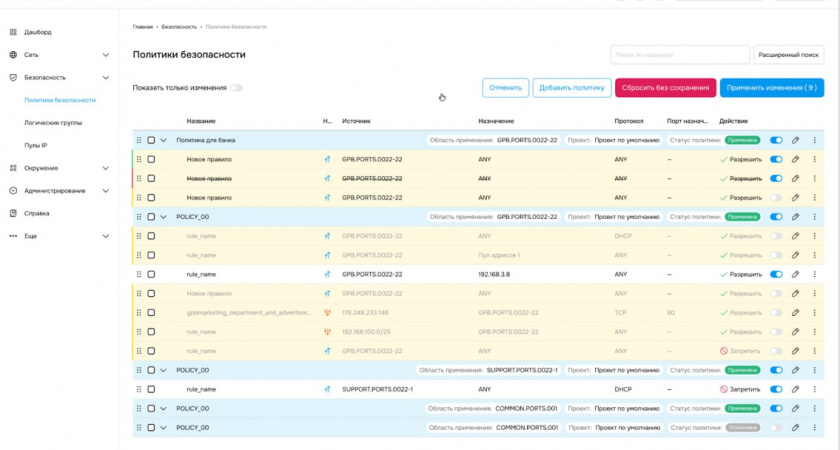The image size is (840, 450).
Task: Open three-dot menu for Политика для банка row
Action: (x=815, y=141)
